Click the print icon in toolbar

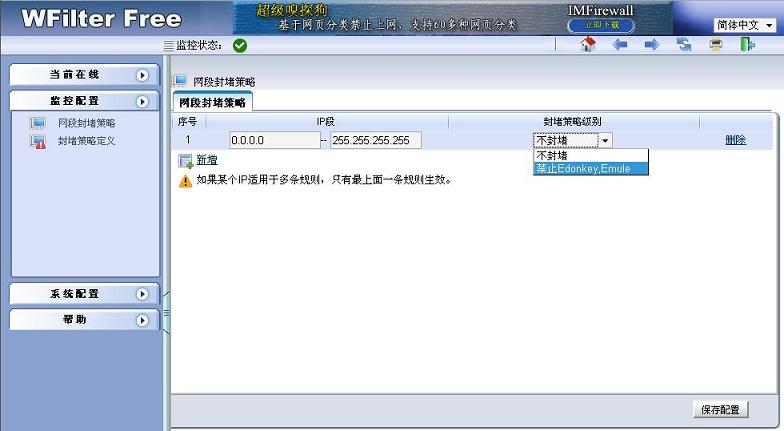[x=716, y=45]
